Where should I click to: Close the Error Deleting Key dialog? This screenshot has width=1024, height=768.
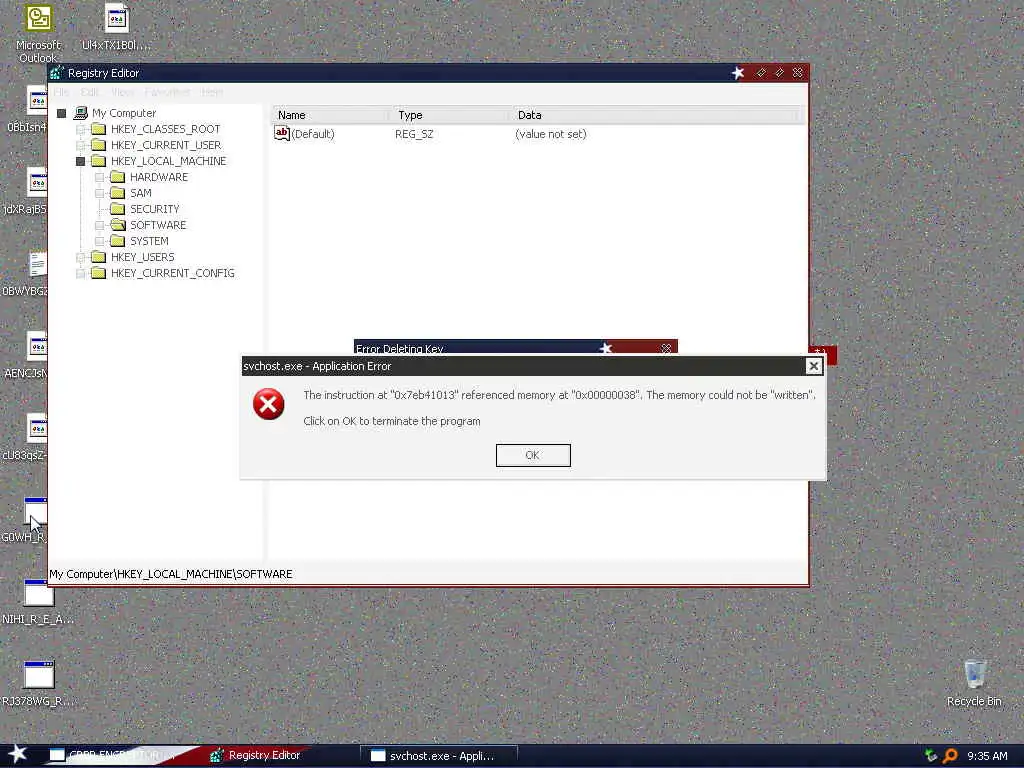(x=666, y=348)
